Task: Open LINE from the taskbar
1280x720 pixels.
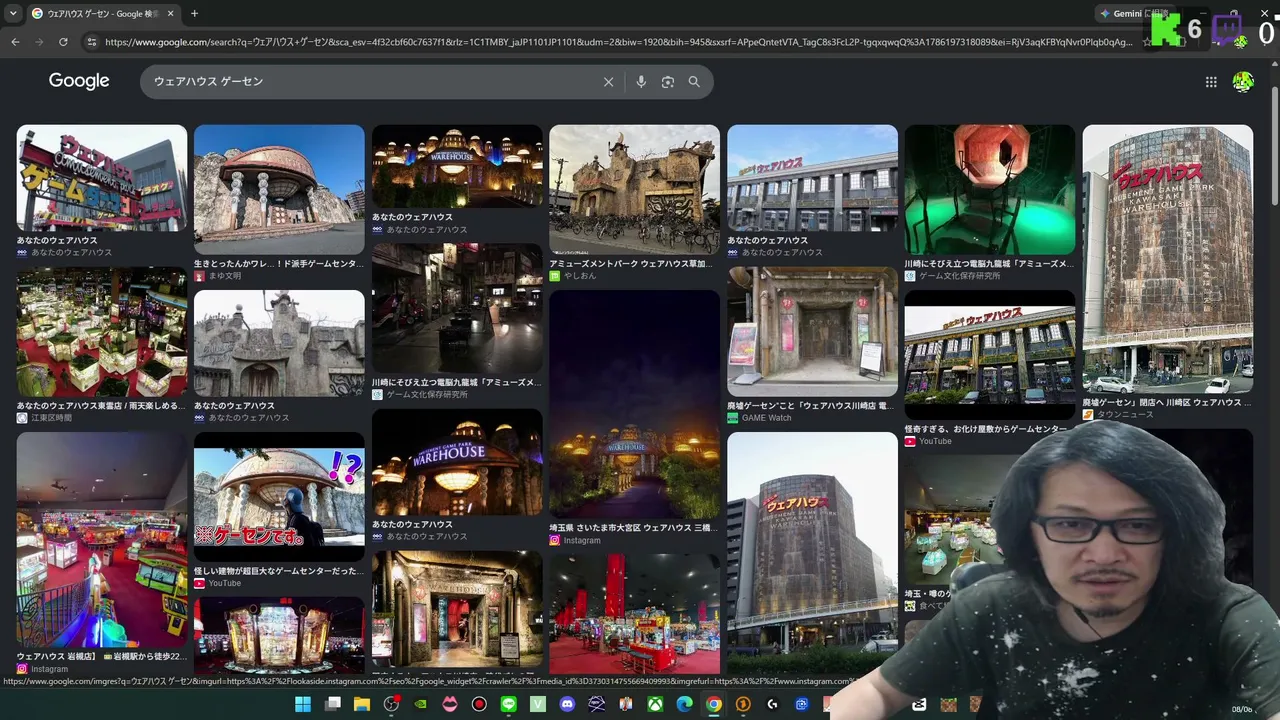Action: 508,704
